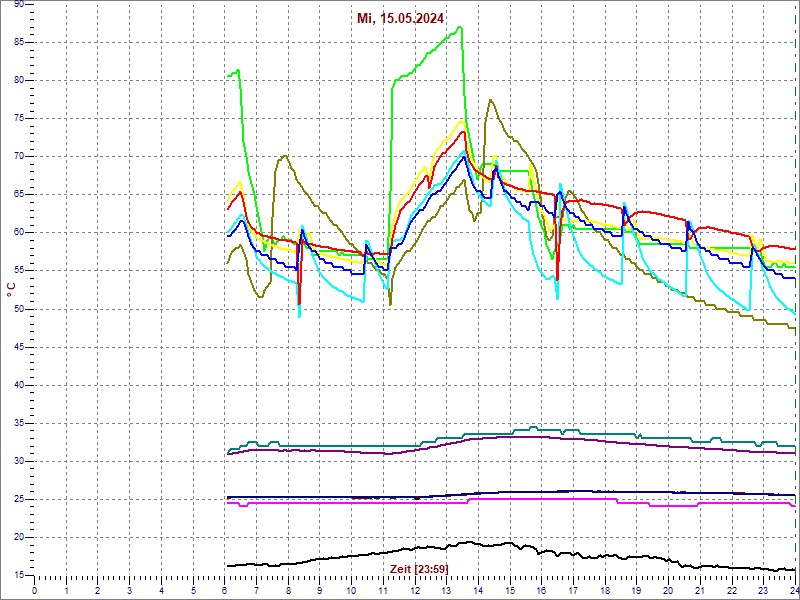Viewport: 800px width, 600px height.
Task: Select hour 16 on the time axis
Action: point(542,590)
